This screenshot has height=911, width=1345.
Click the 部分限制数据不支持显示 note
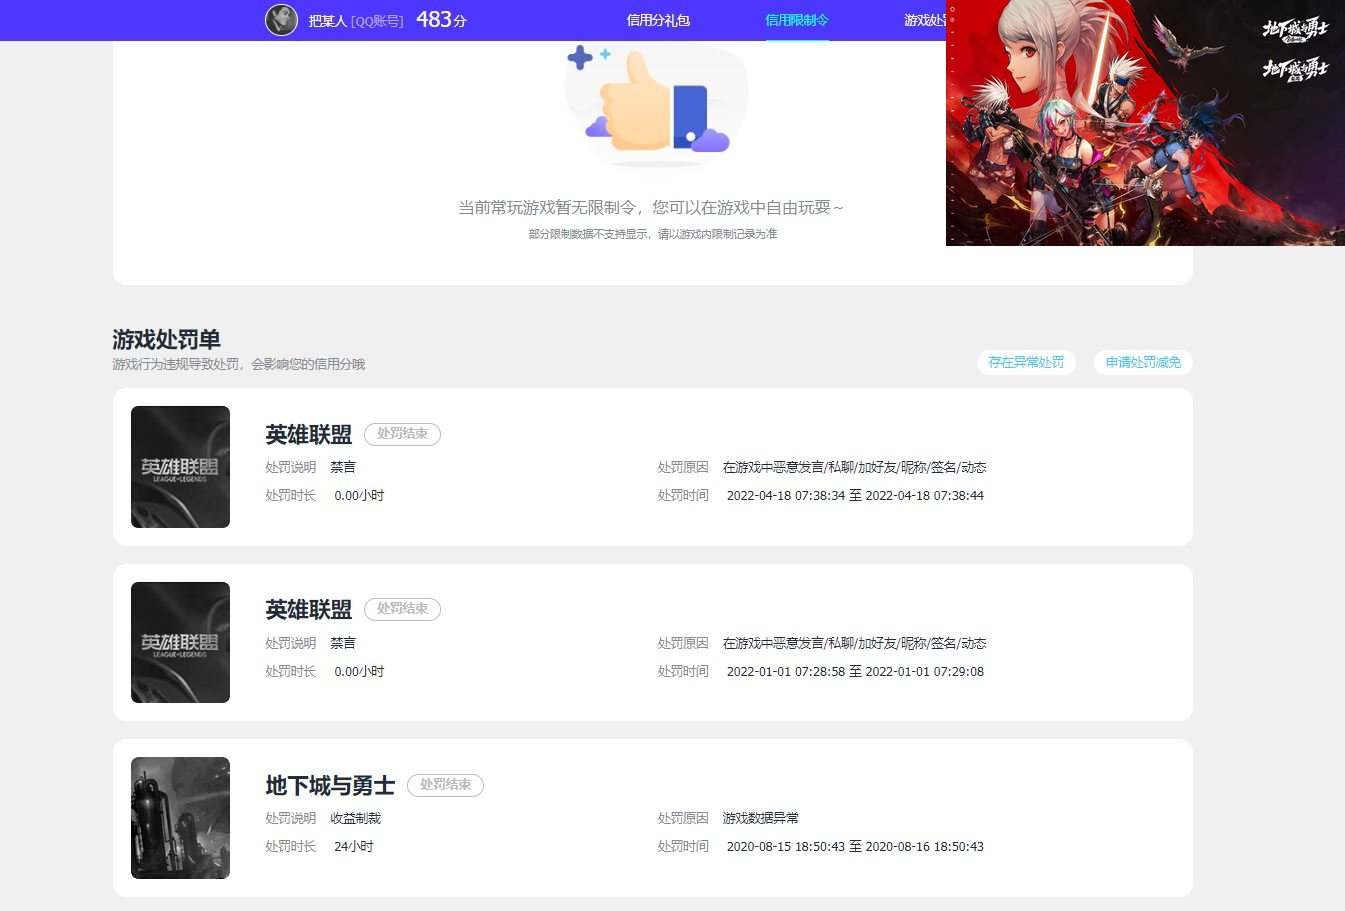pos(652,234)
